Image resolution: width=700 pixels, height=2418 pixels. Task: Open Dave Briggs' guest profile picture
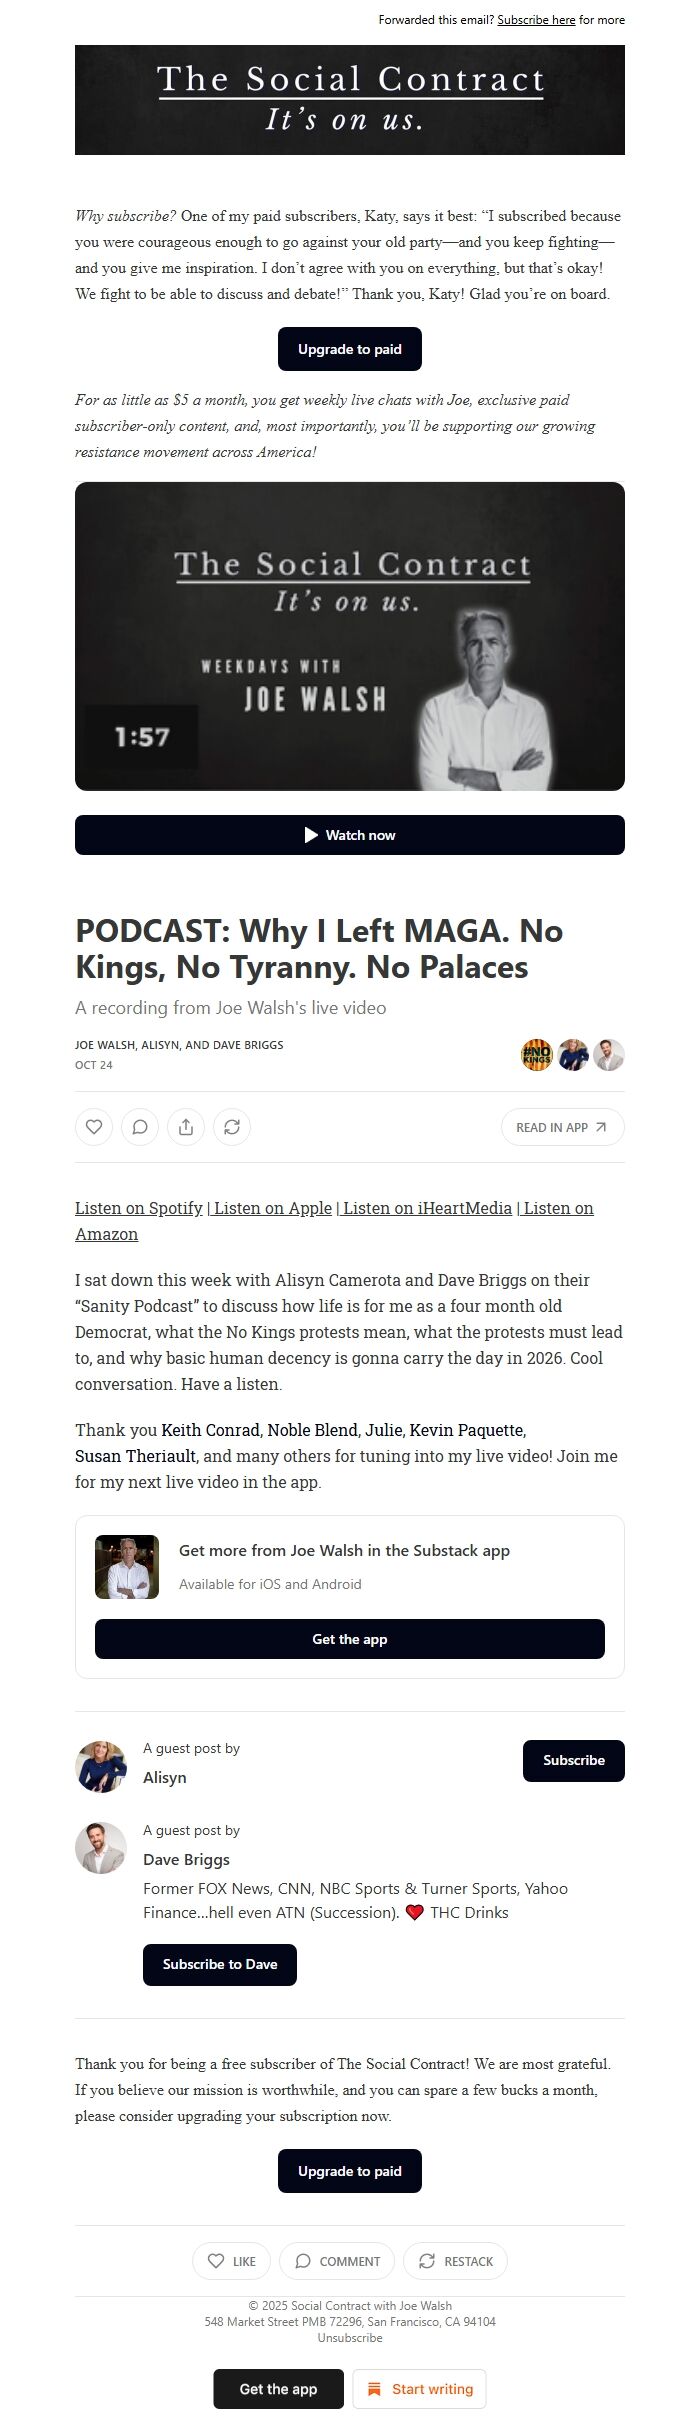point(101,1848)
